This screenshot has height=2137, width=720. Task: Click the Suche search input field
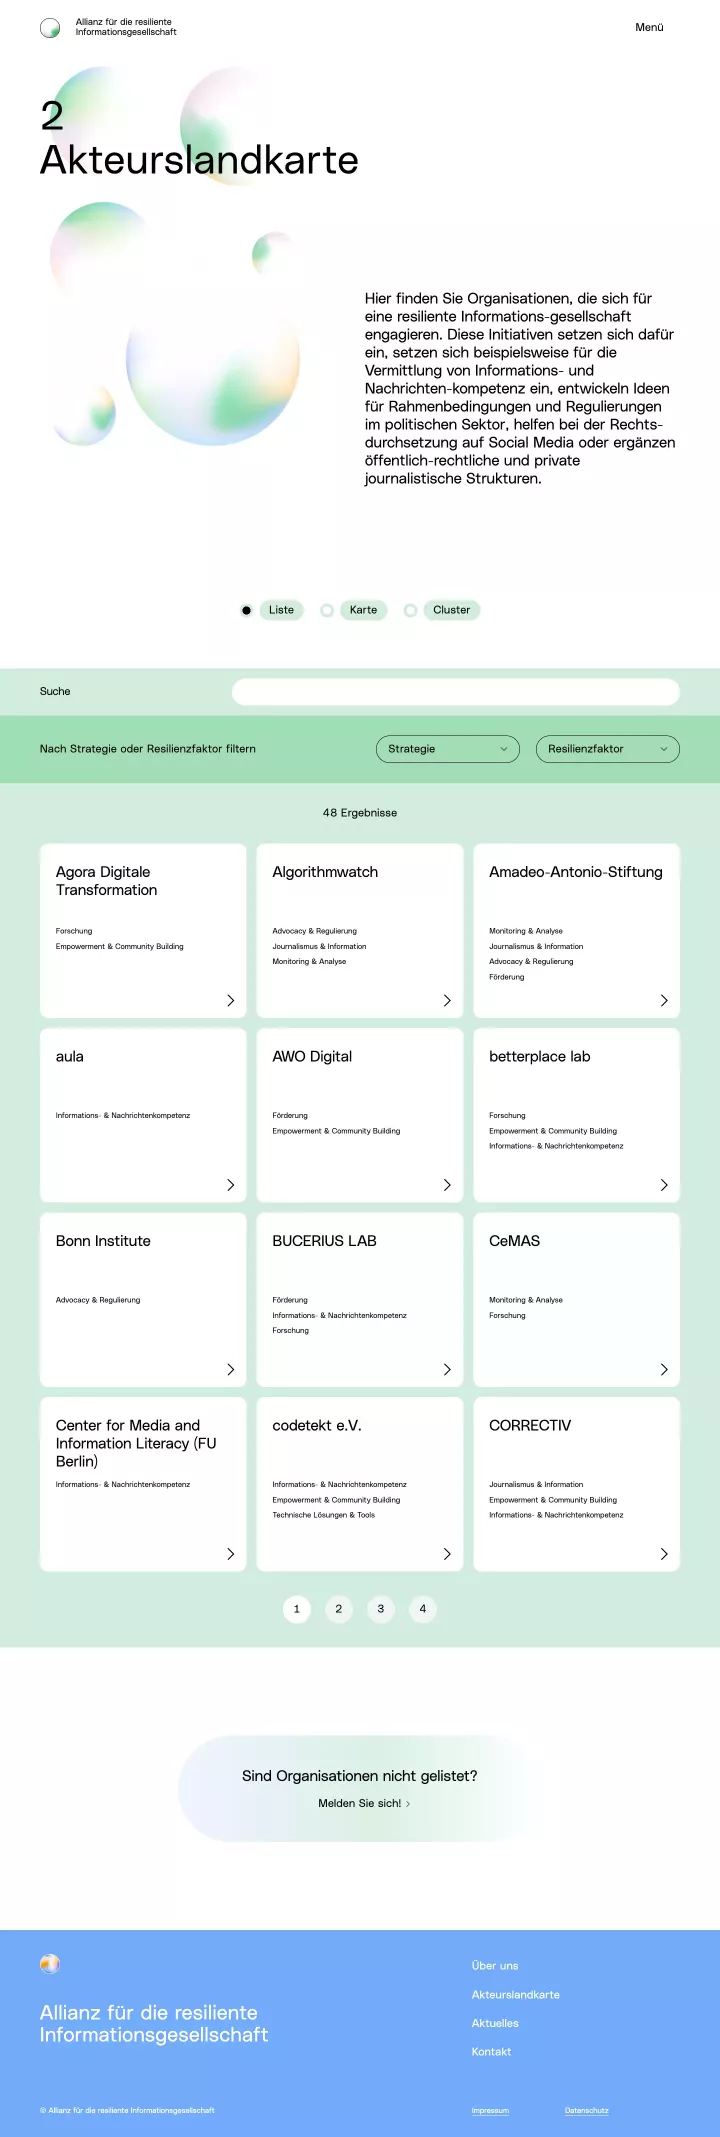(x=456, y=692)
